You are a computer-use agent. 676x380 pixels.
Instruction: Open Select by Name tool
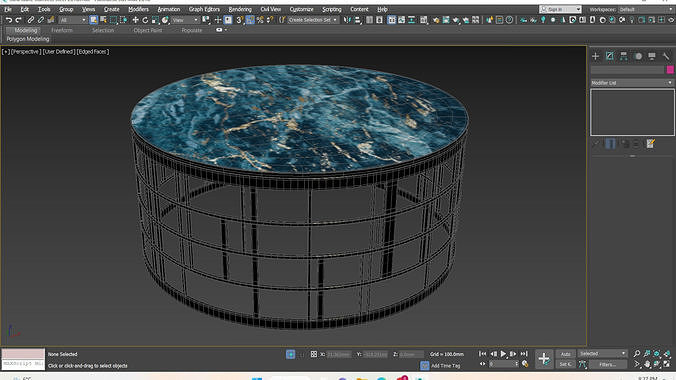[x=103, y=20]
